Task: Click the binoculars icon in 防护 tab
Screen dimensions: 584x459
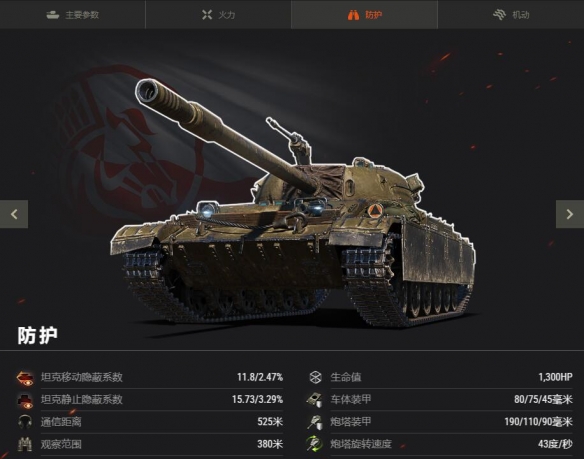Action: click(x=353, y=15)
